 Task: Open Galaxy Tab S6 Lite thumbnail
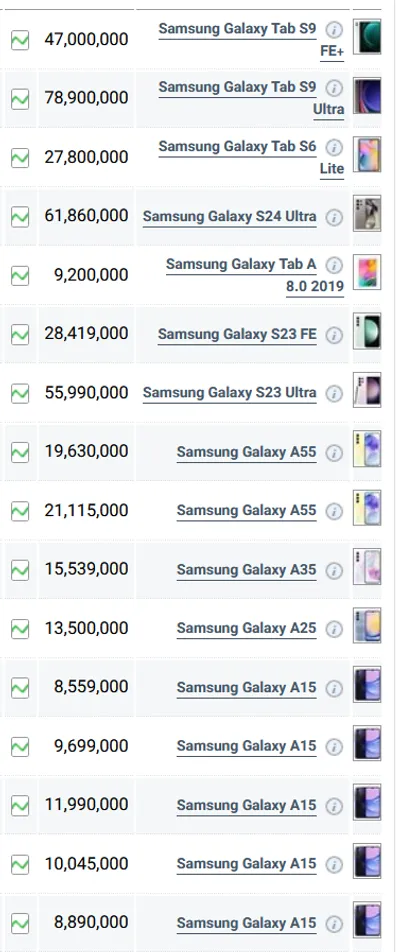367,155
